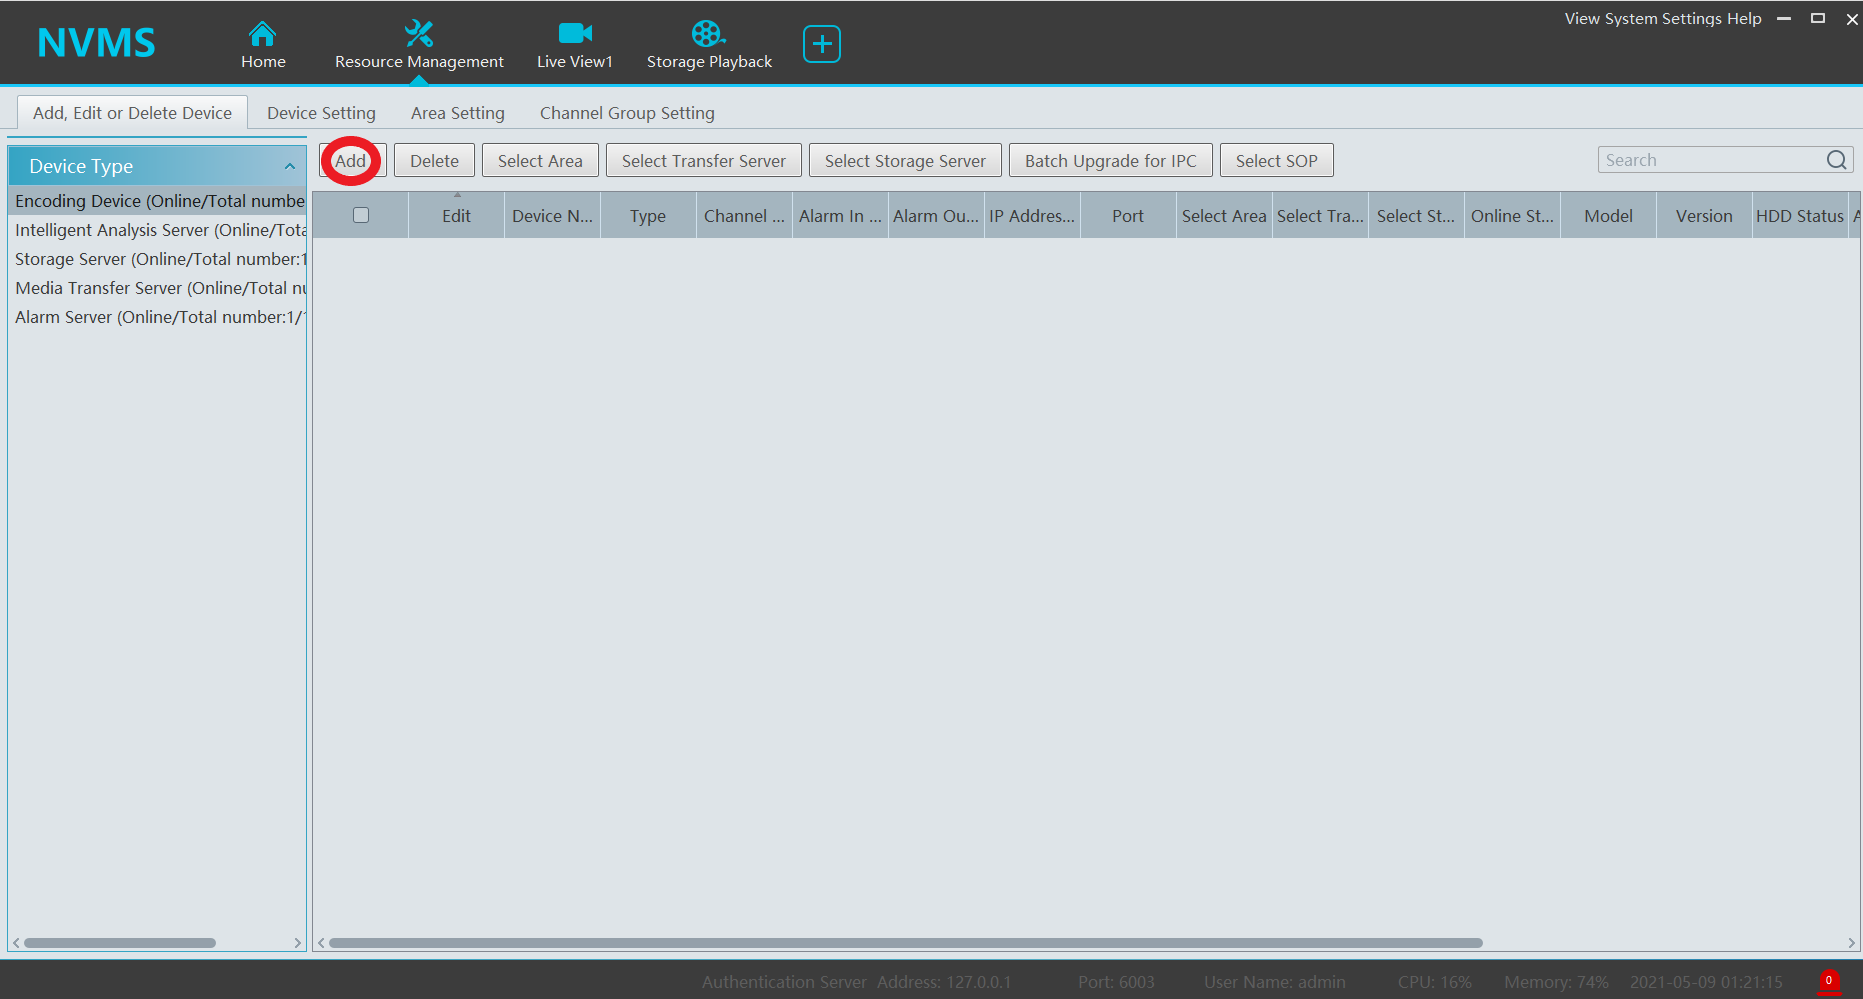Open Channel Group Setting tab
The height and width of the screenshot is (999, 1863).
click(627, 113)
